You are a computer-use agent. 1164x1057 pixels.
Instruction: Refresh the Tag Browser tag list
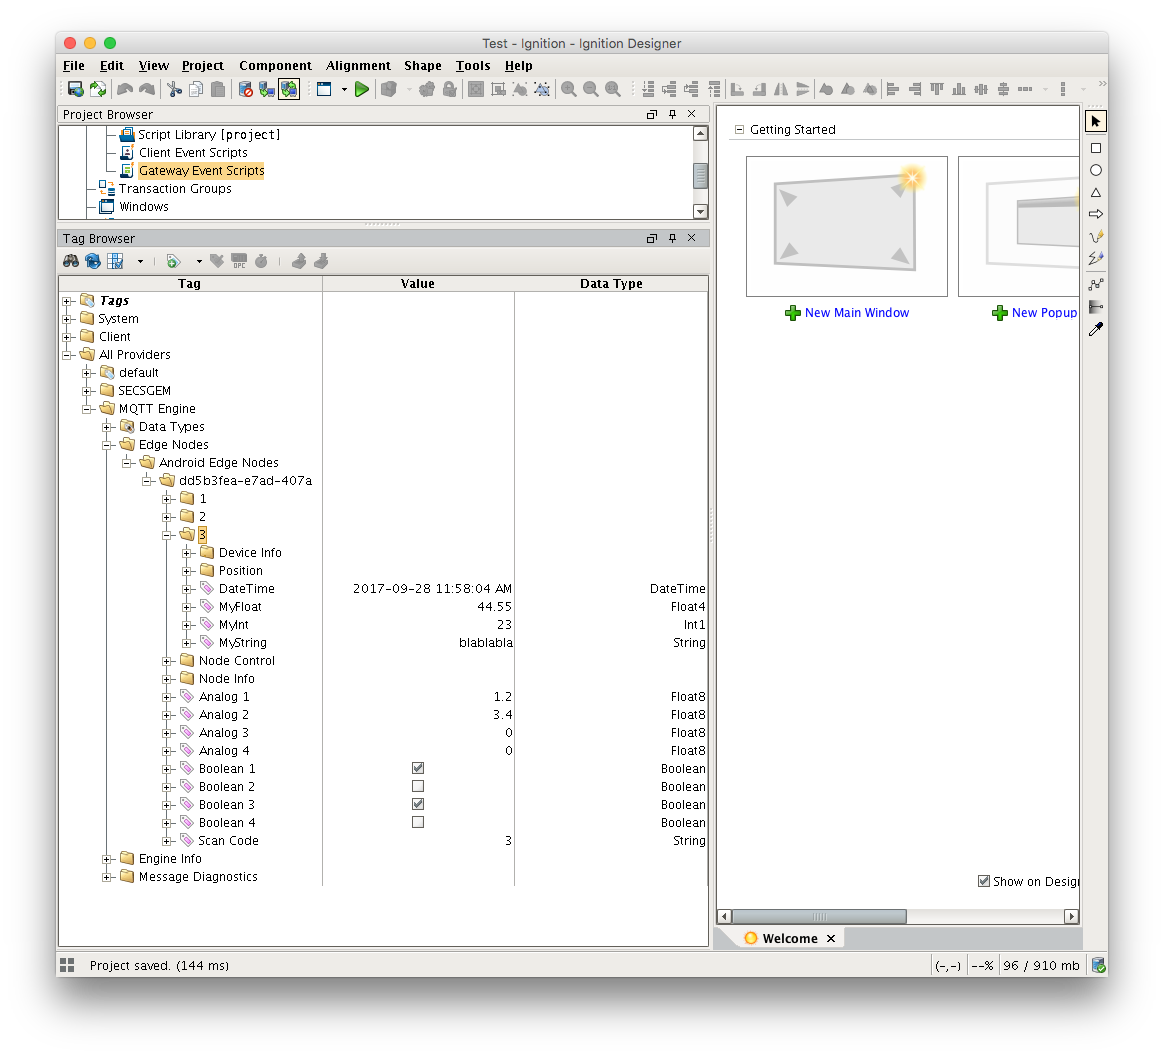pos(93,261)
